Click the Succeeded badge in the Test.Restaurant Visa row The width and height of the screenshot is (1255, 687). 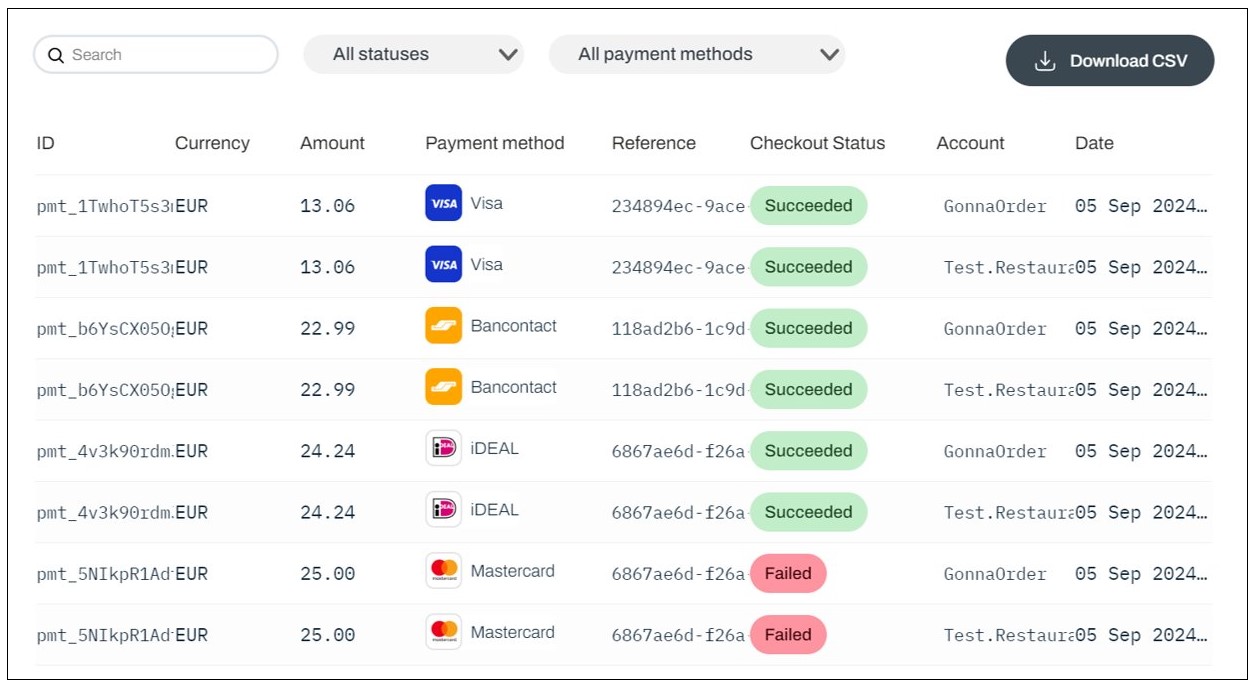(808, 267)
